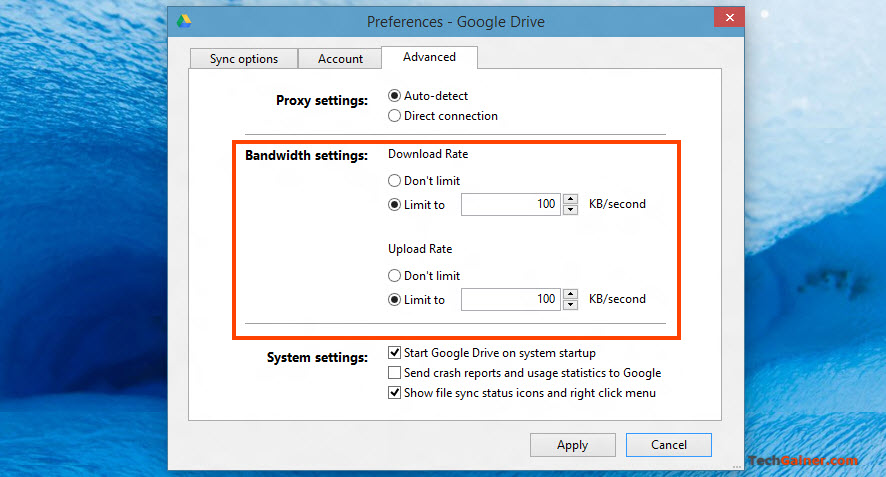
Task: Click KB/second text beside Upload Rate field
Action: click(x=617, y=299)
